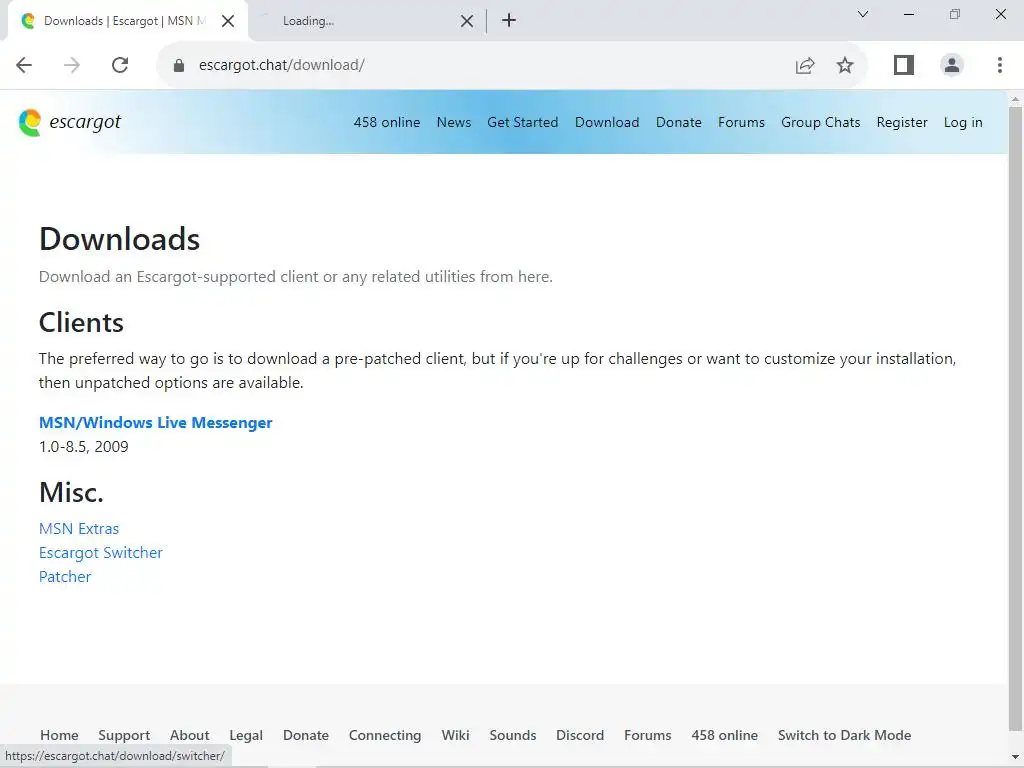
Task: Click About in the footer
Action: [x=189, y=735]
